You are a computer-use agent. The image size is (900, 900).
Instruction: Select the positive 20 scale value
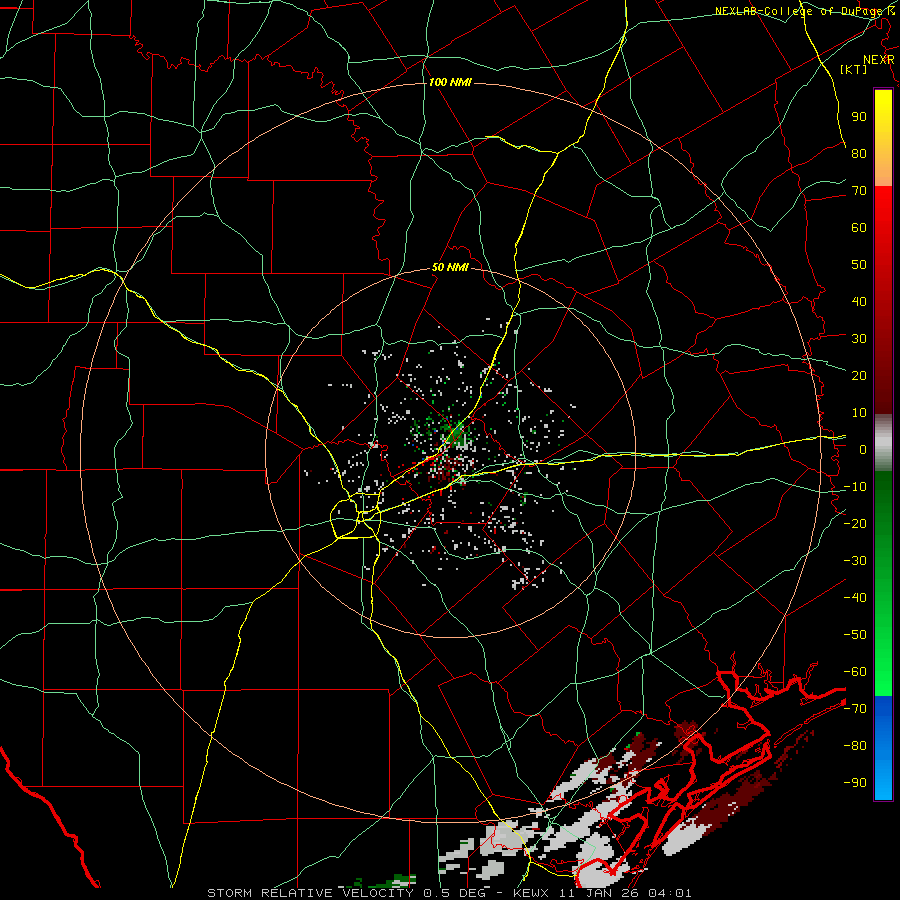tap(859, 375)
